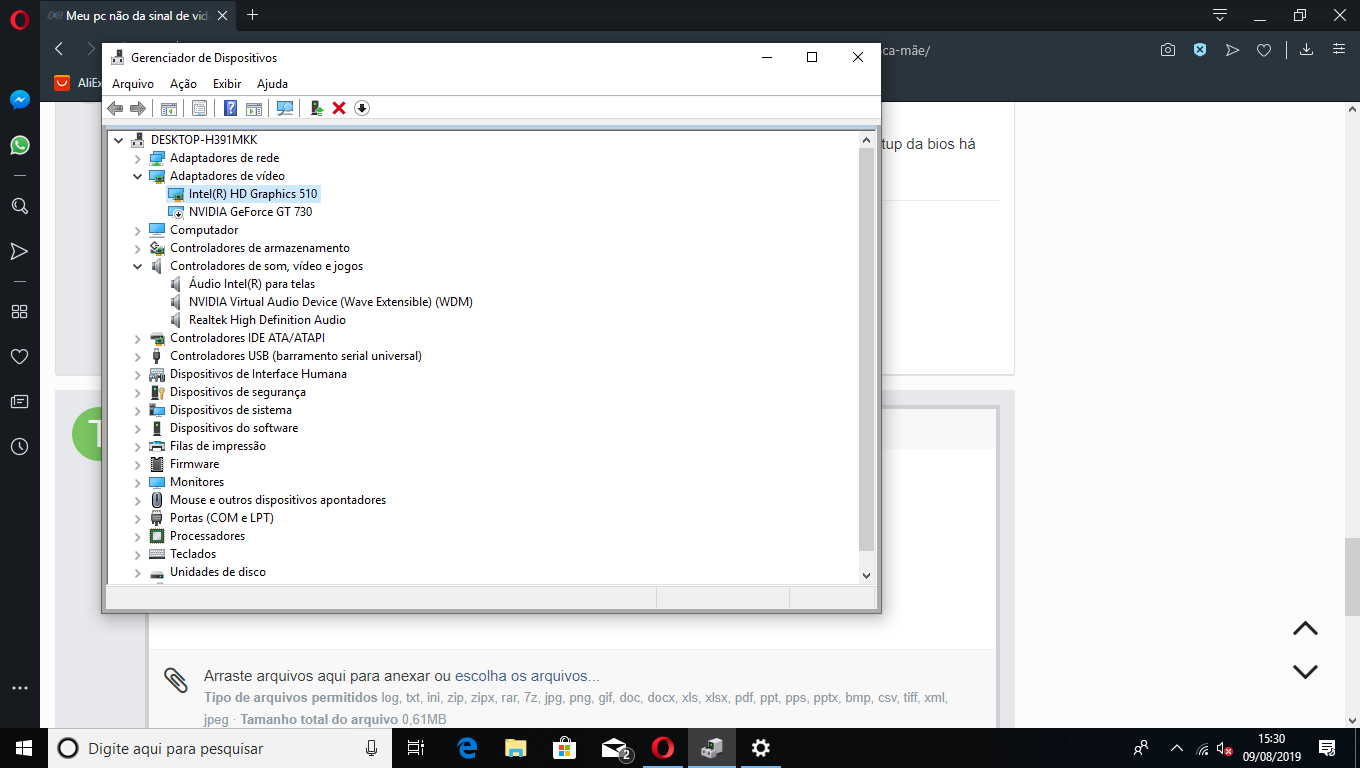This screenshot has height=768, width=1360.
Task: Expand Controladores IDE ATA/ATAPI node
Action: coord(138,338)
